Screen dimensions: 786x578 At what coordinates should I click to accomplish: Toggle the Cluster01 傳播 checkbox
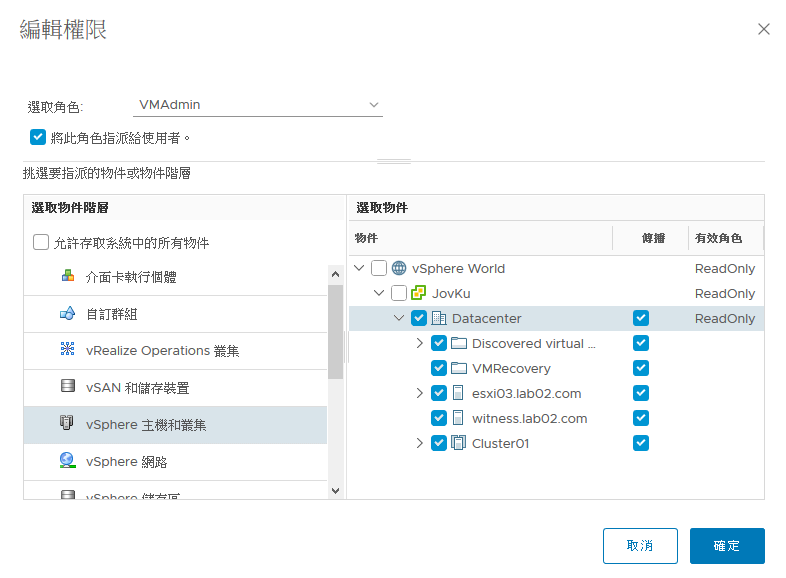(641, 443)
